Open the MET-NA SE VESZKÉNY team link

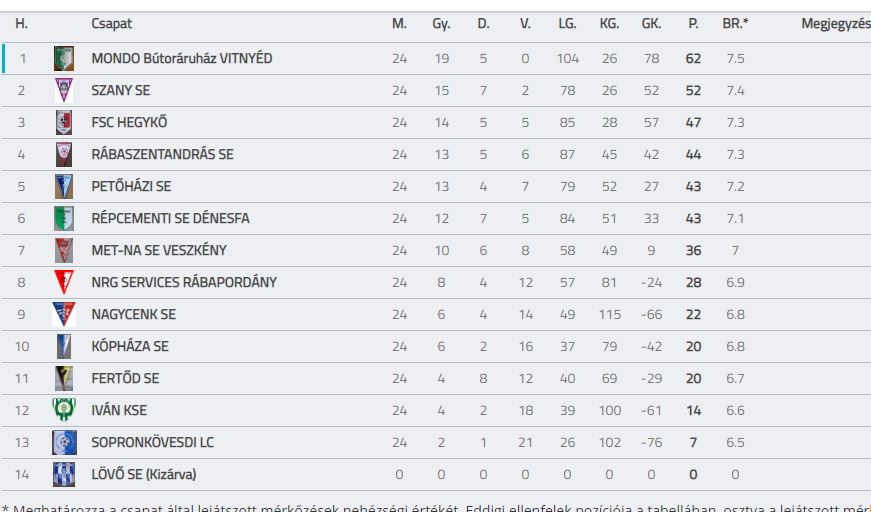click(159, 250)
